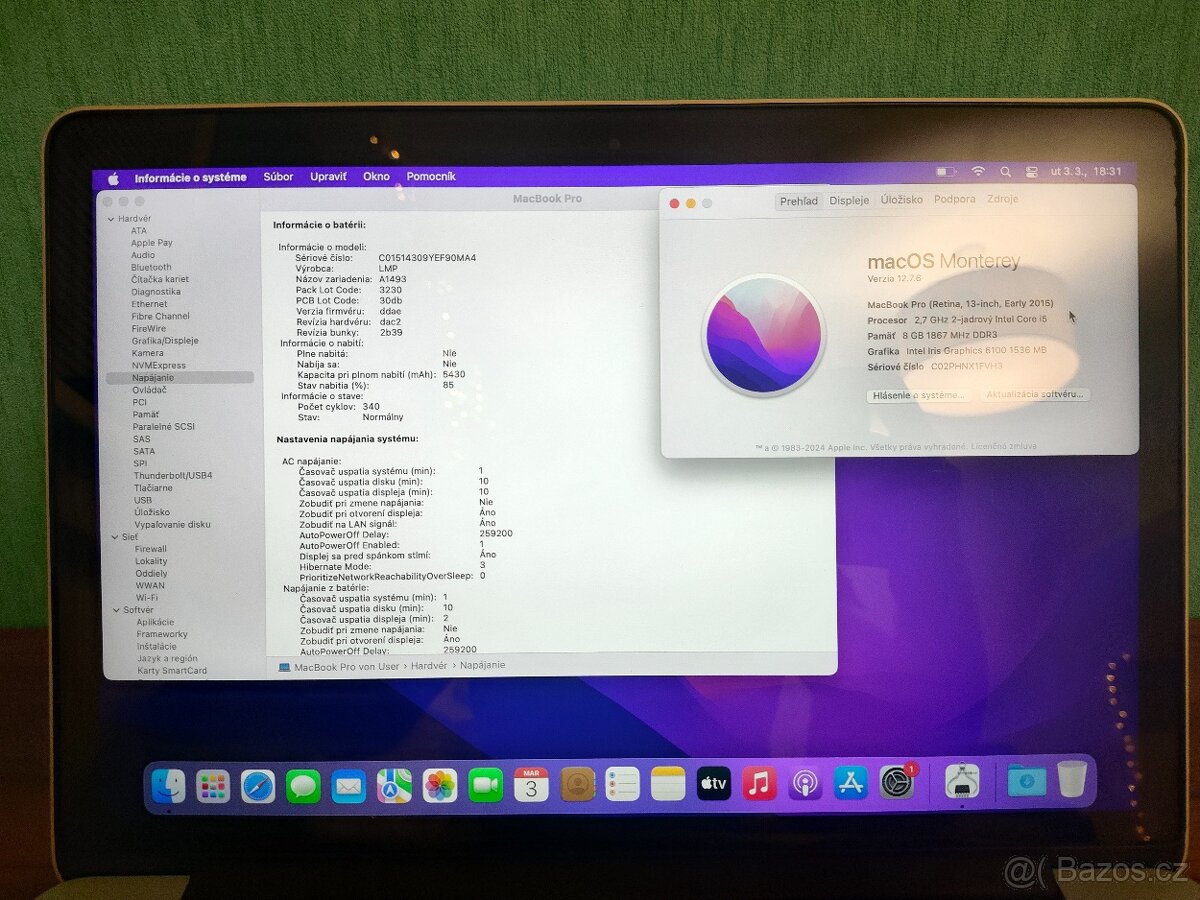This screenshot has height=900, width=1200.
Task: Click the Spotlight search icon
Action: click(1006, 172)
